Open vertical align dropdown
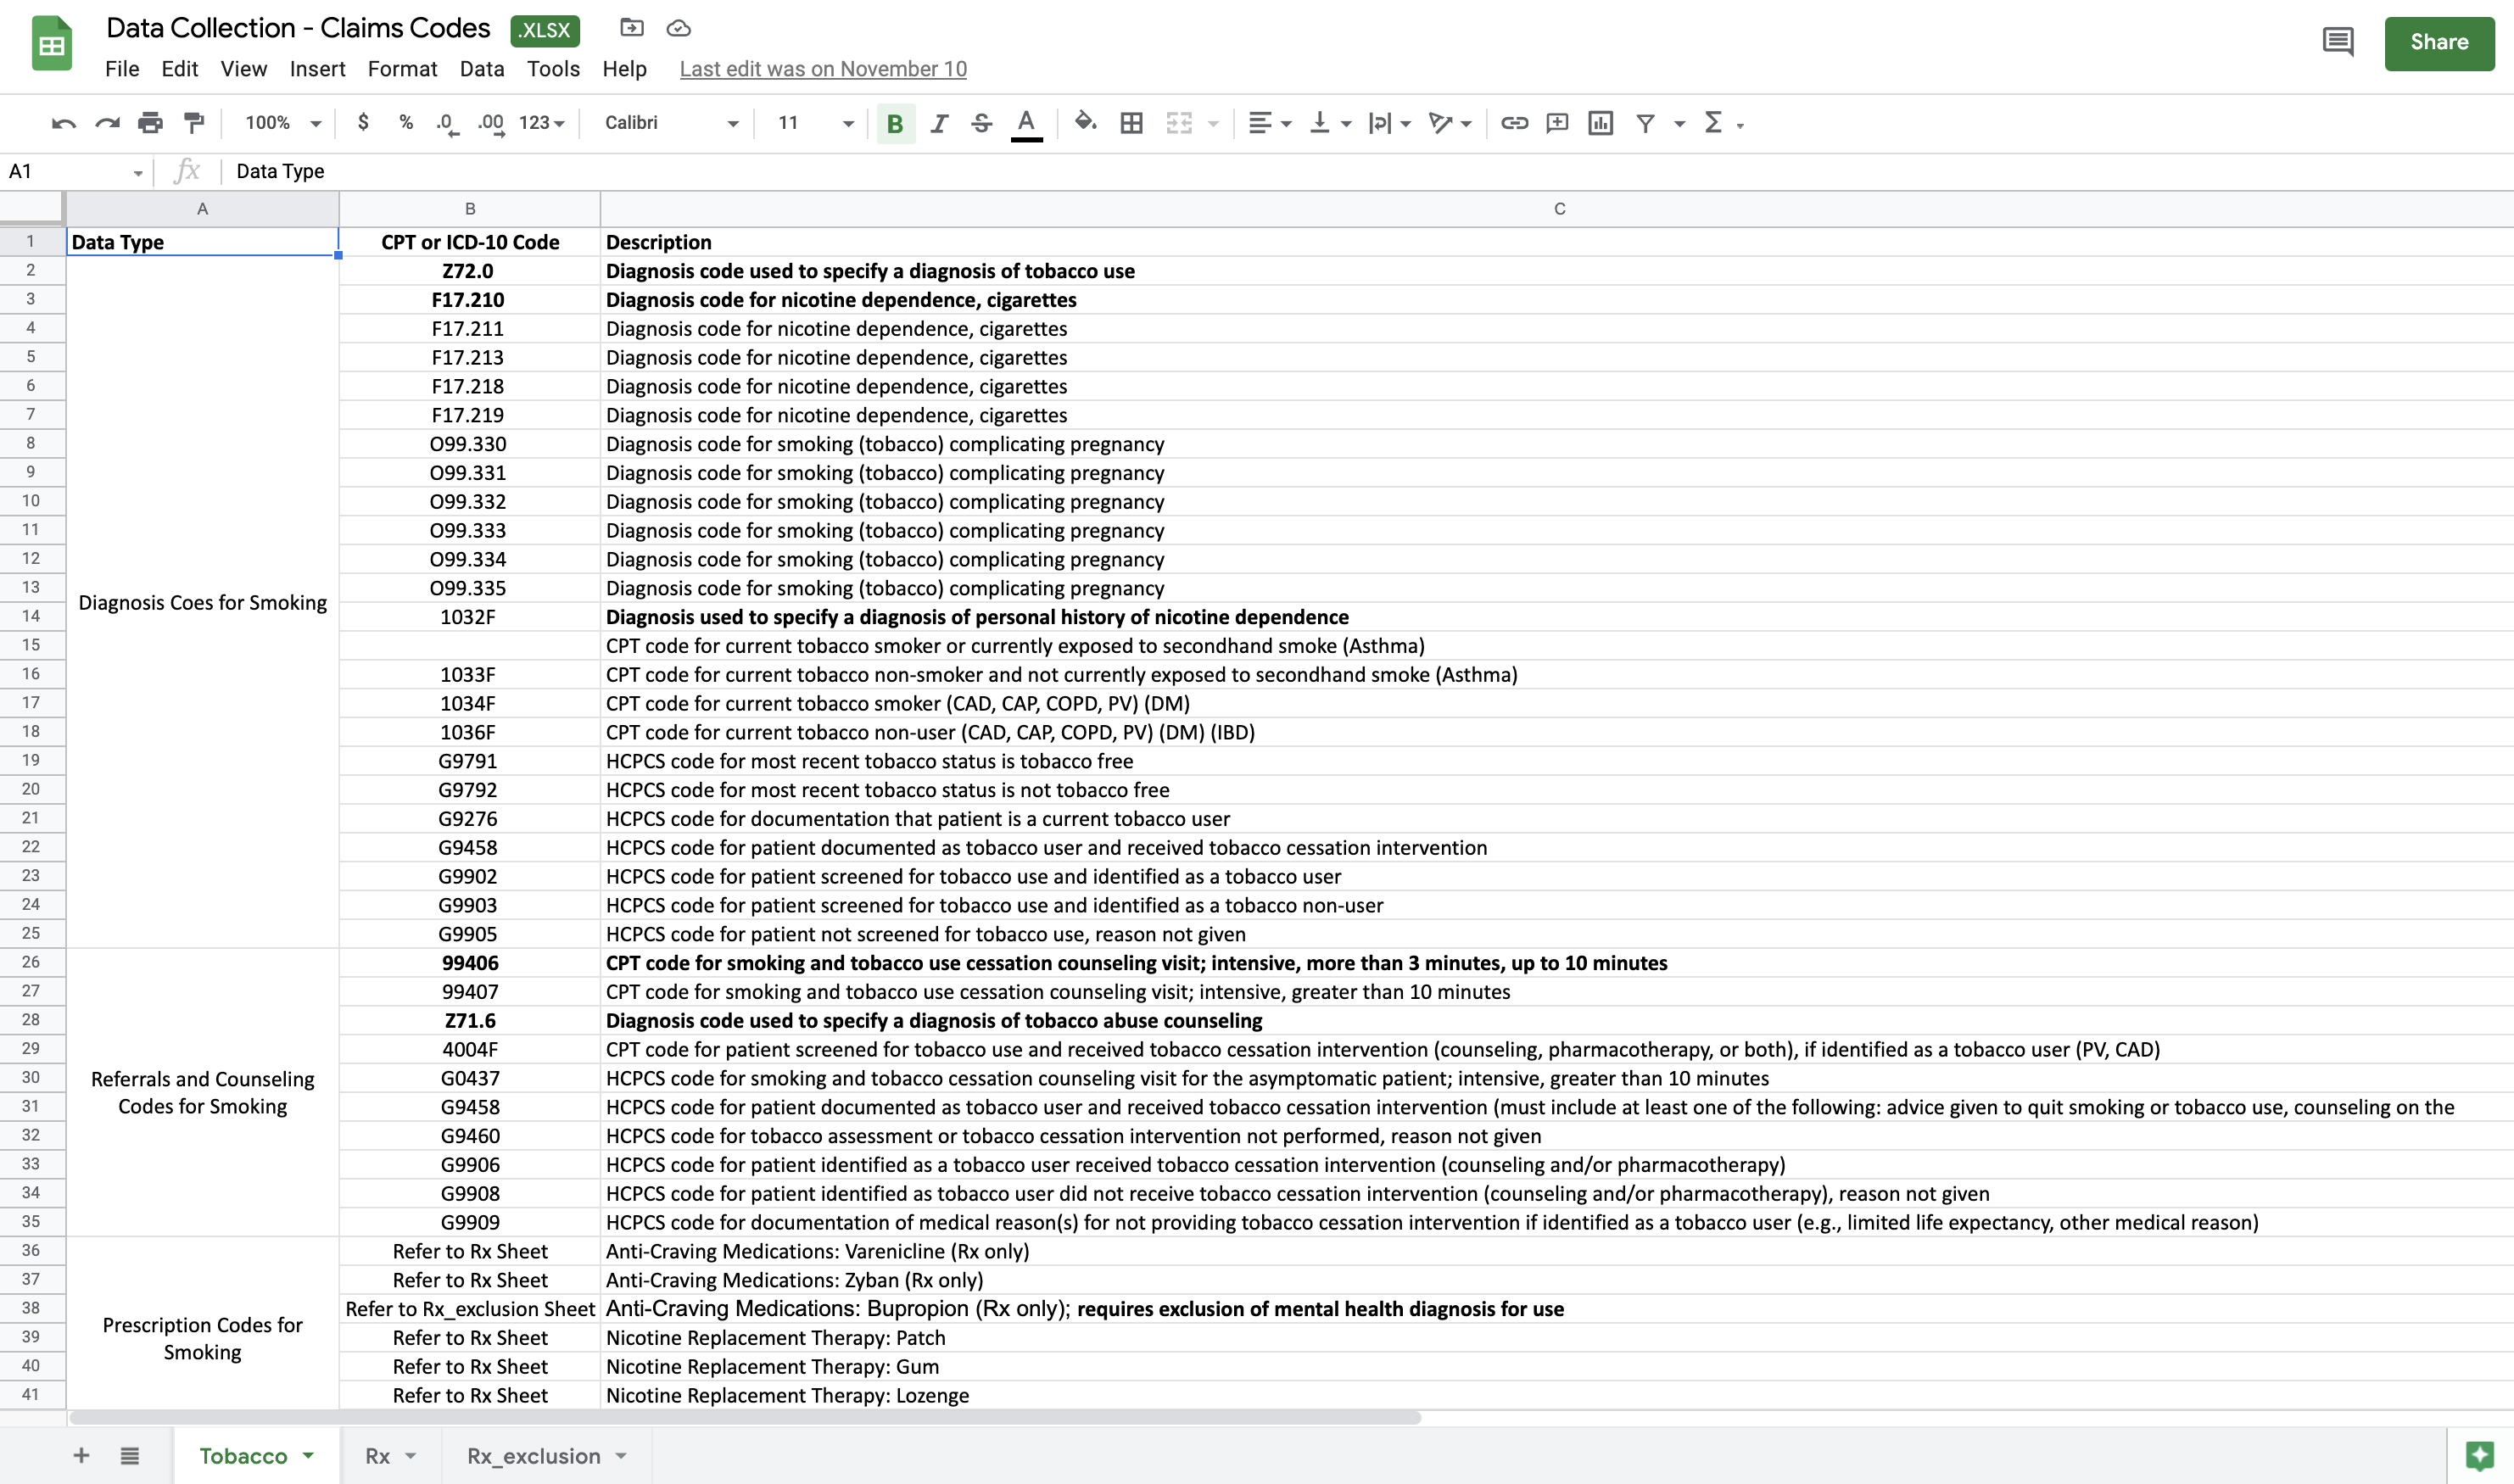Screen dimensions: 2514x1484 (1330, 123)
